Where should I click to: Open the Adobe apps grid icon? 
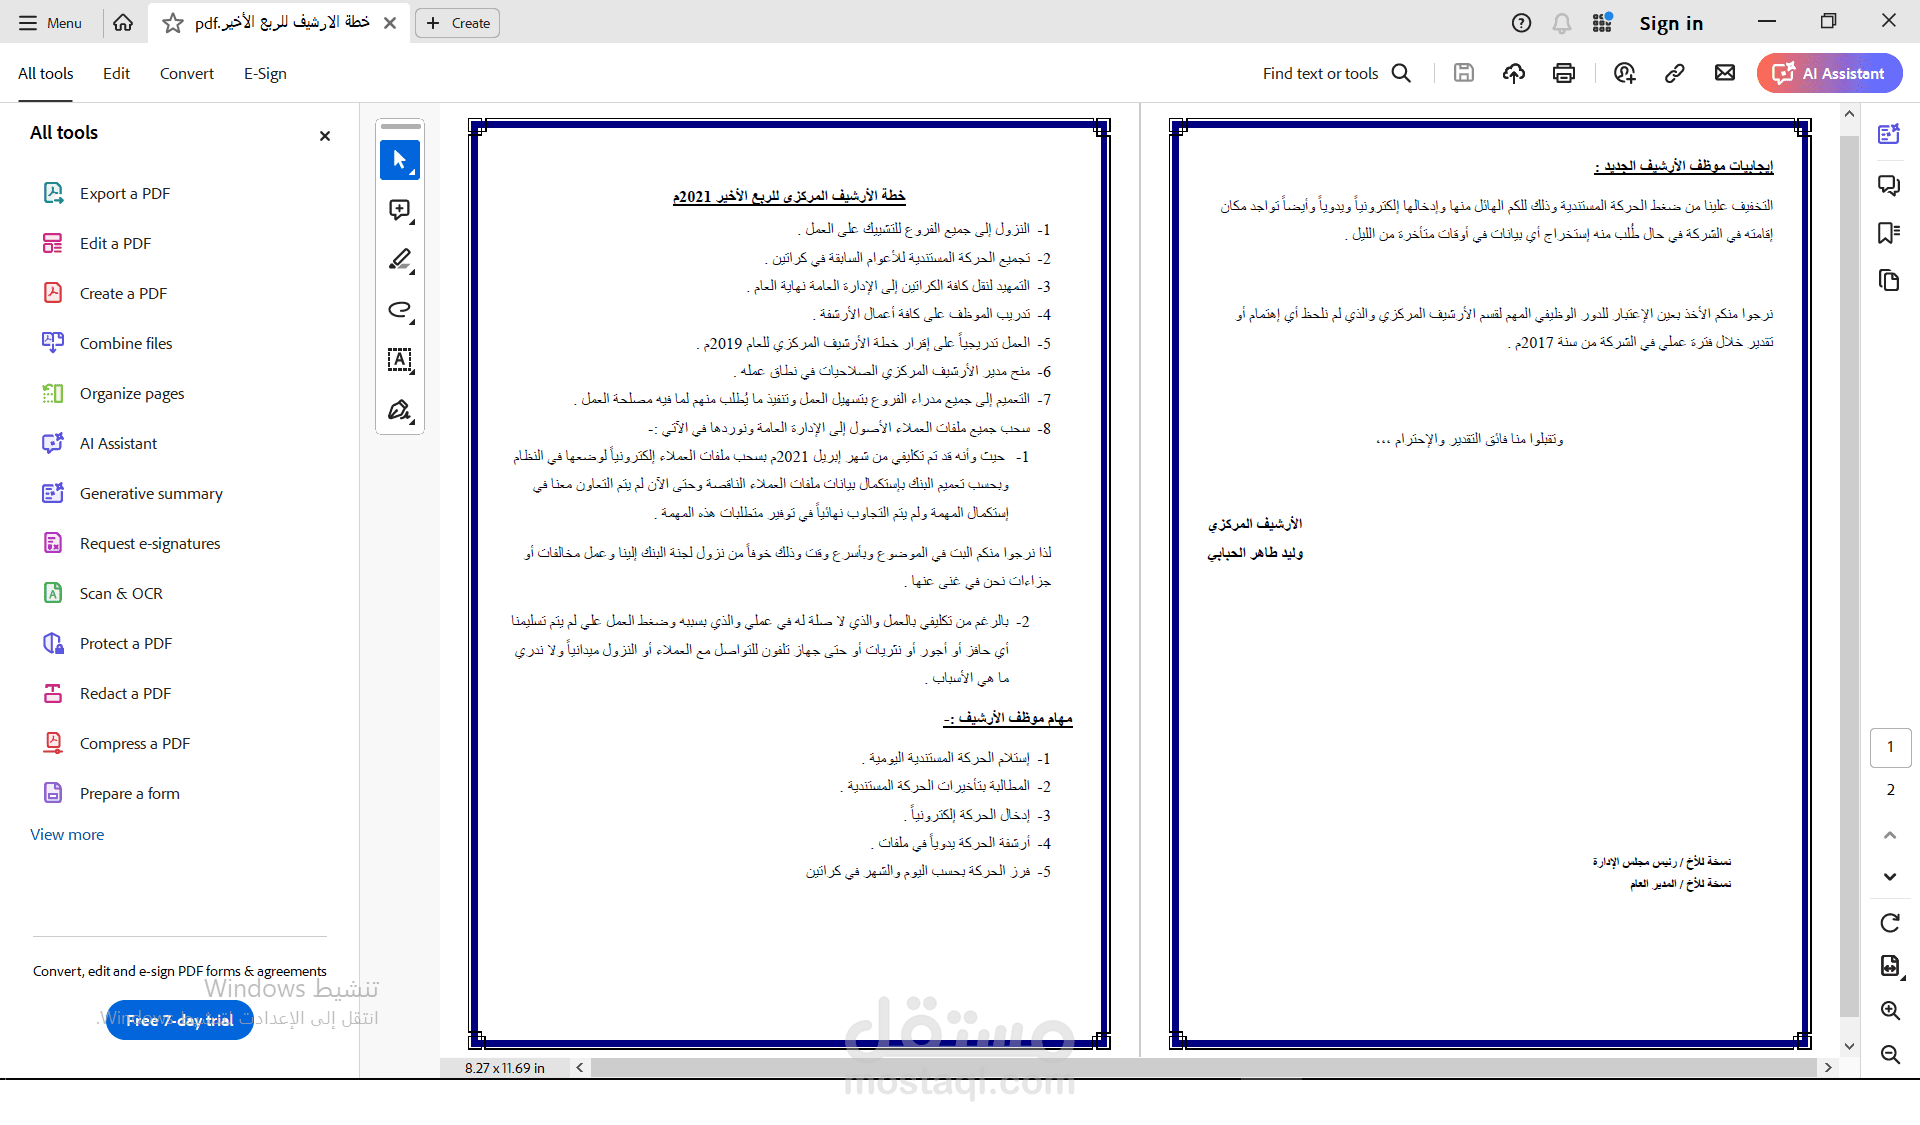click(1602, 23)
